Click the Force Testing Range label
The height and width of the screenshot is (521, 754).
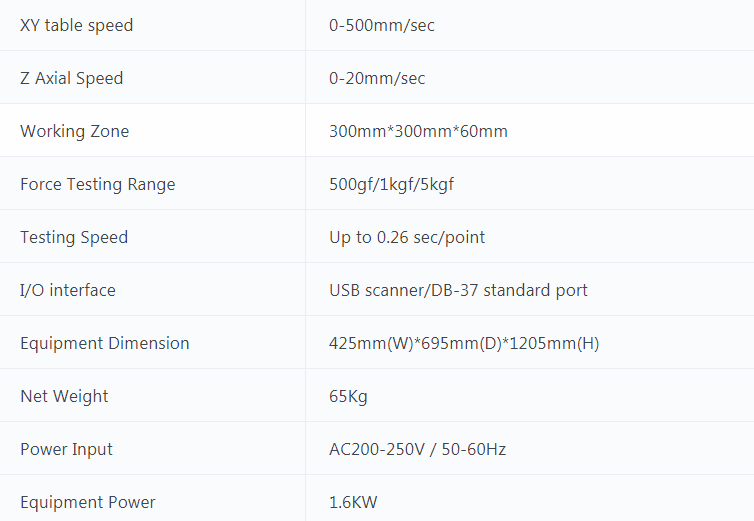(97, 184)
